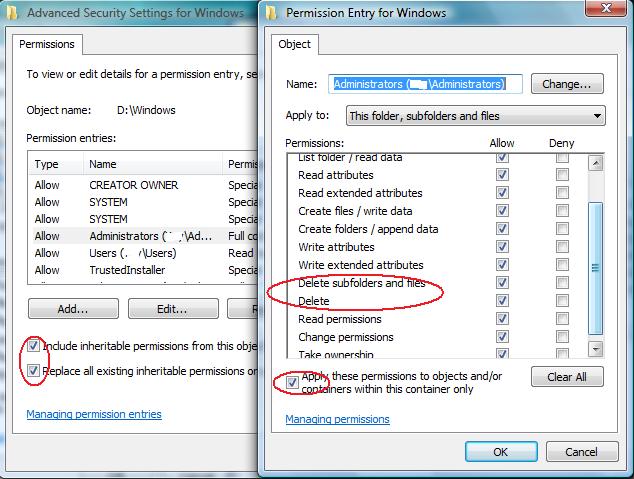Select the Permissions tab
Image resolution: width=634 pixels, height=479 pixels.
tap(47, 44)
